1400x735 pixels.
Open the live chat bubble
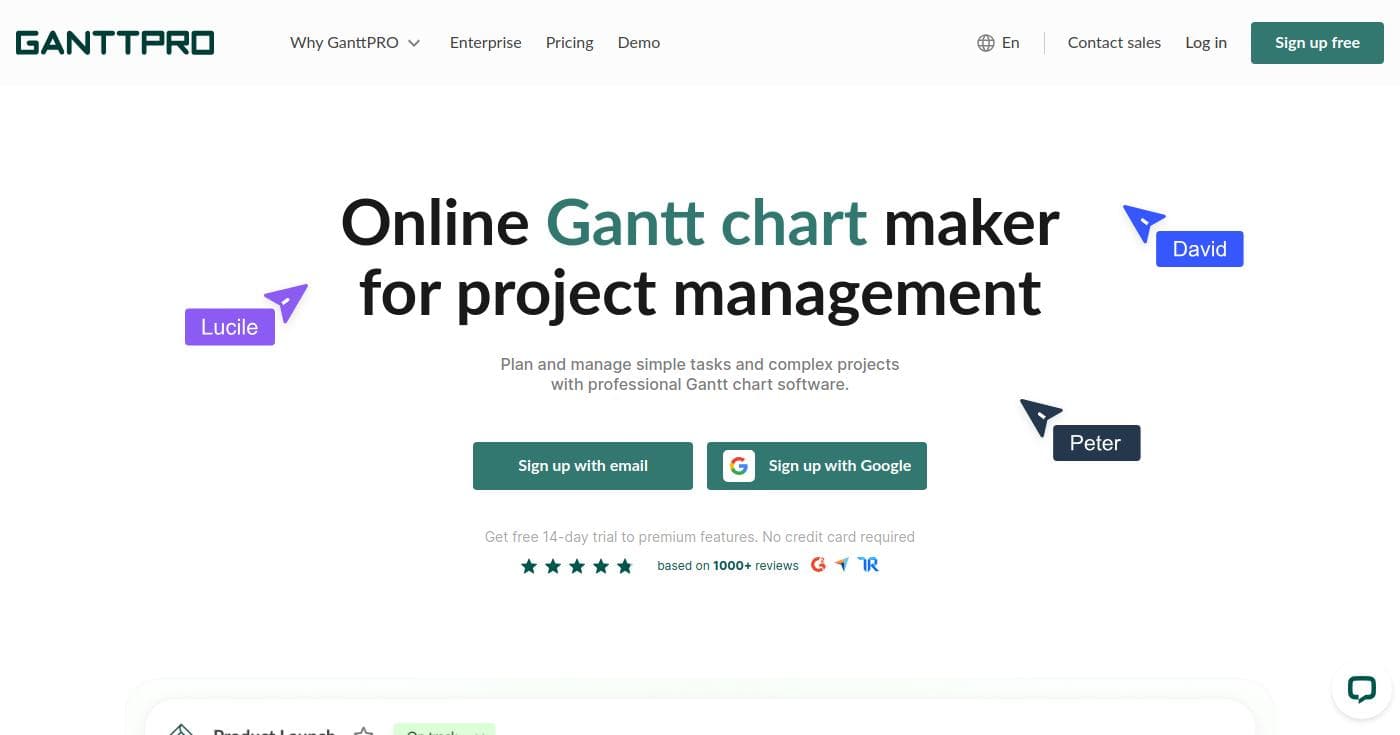(1362, 688)
